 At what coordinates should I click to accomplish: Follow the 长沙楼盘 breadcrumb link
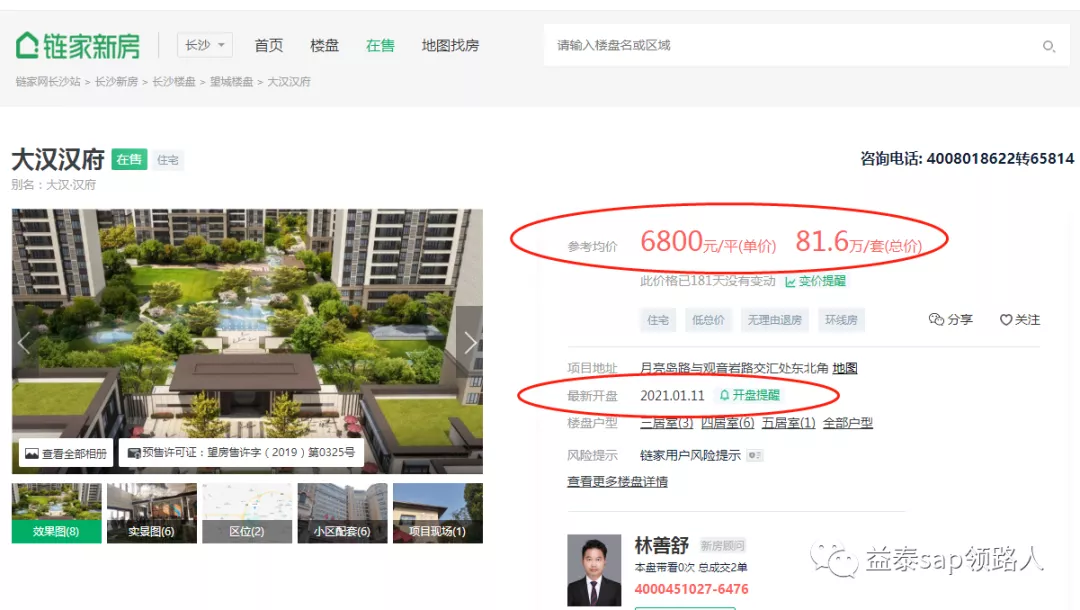click(x=174, y=81)
